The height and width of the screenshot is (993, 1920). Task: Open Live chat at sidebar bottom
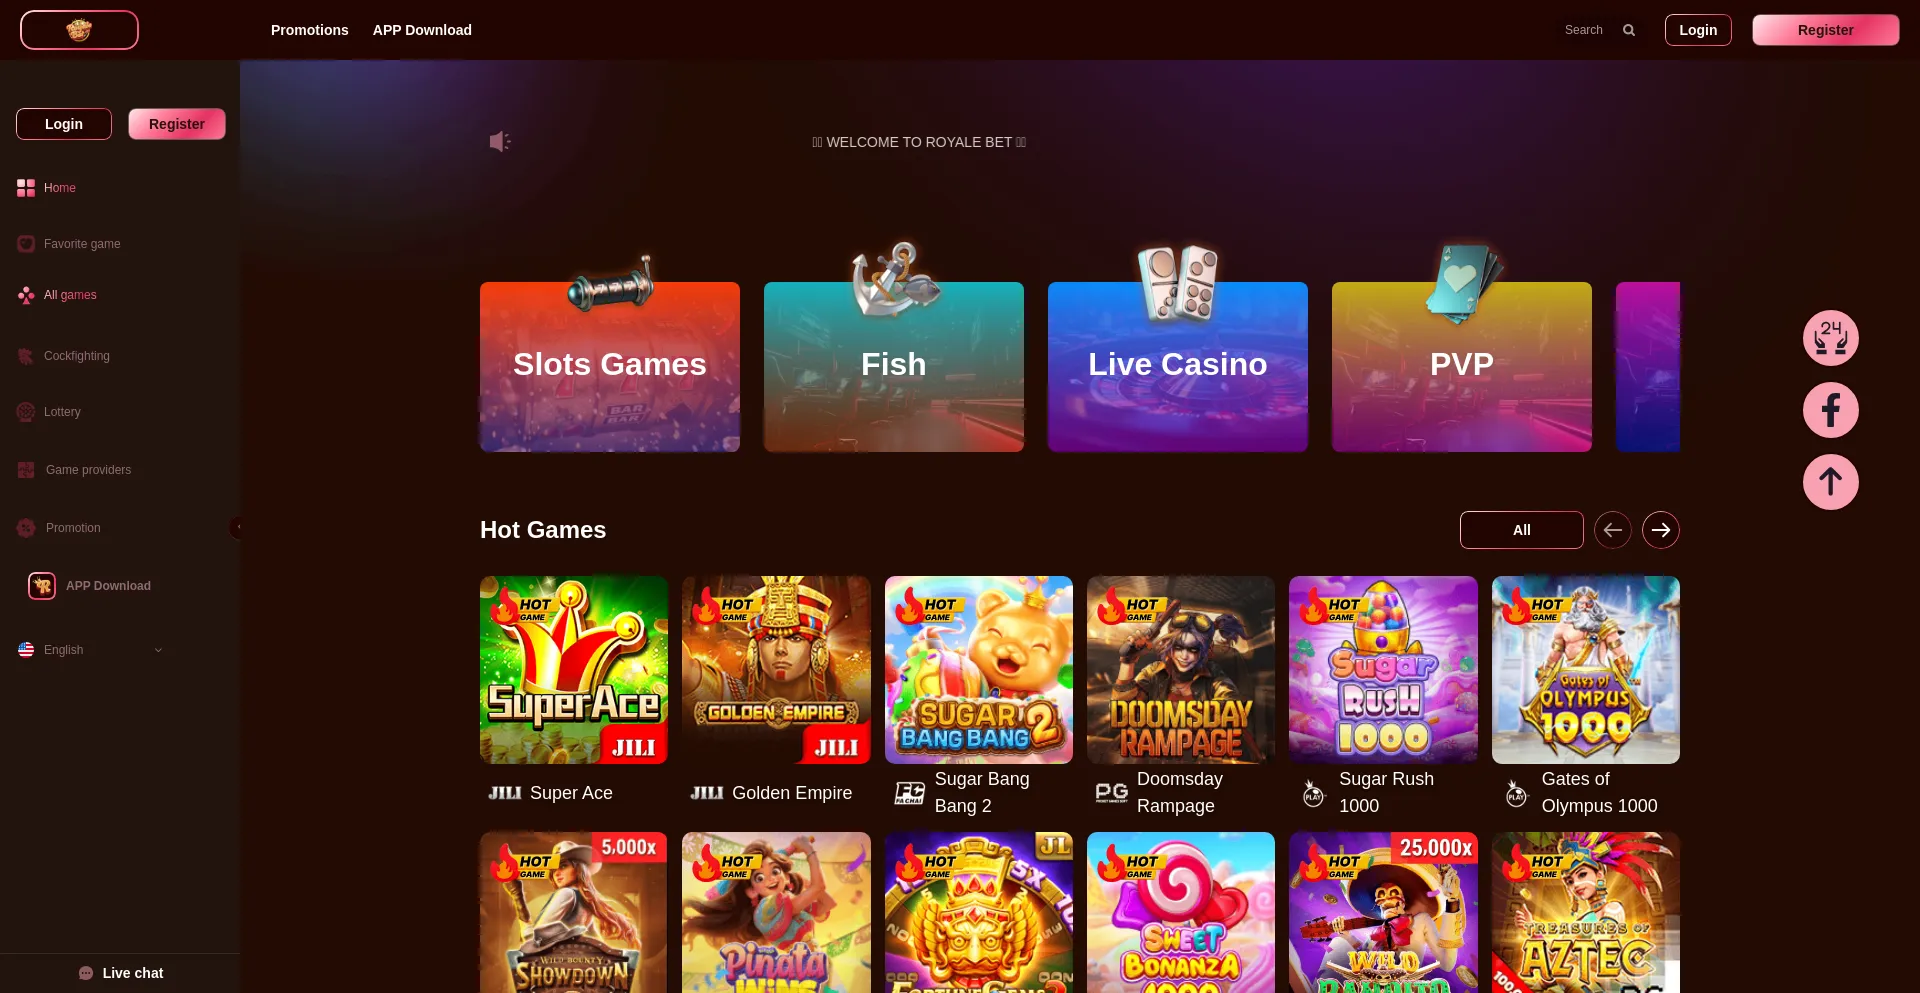tap(120, 973)
